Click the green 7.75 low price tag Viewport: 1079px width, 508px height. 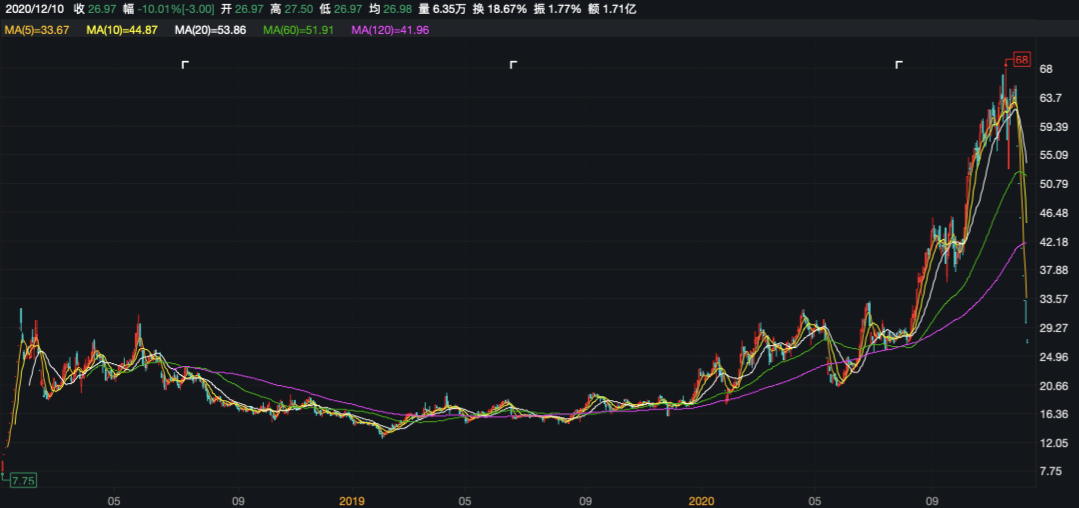[x=23, y=480]
